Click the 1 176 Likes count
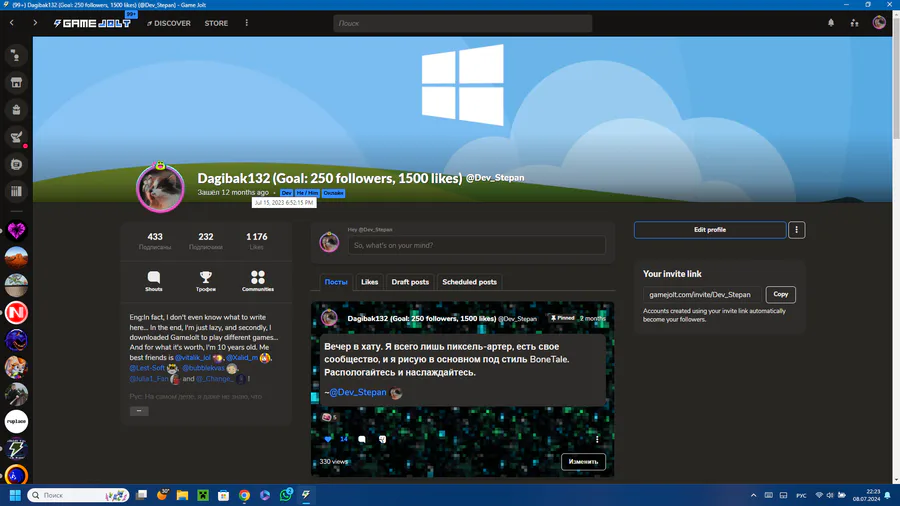900x506 pixels. [257, 241]
